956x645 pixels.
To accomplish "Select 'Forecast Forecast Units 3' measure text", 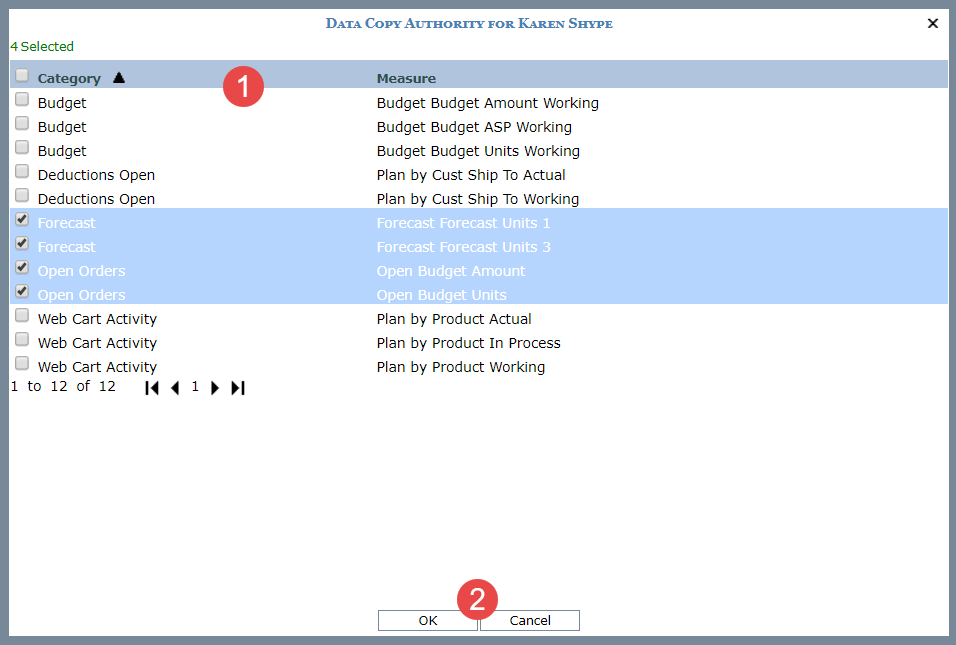I will [x=463, y=247].
